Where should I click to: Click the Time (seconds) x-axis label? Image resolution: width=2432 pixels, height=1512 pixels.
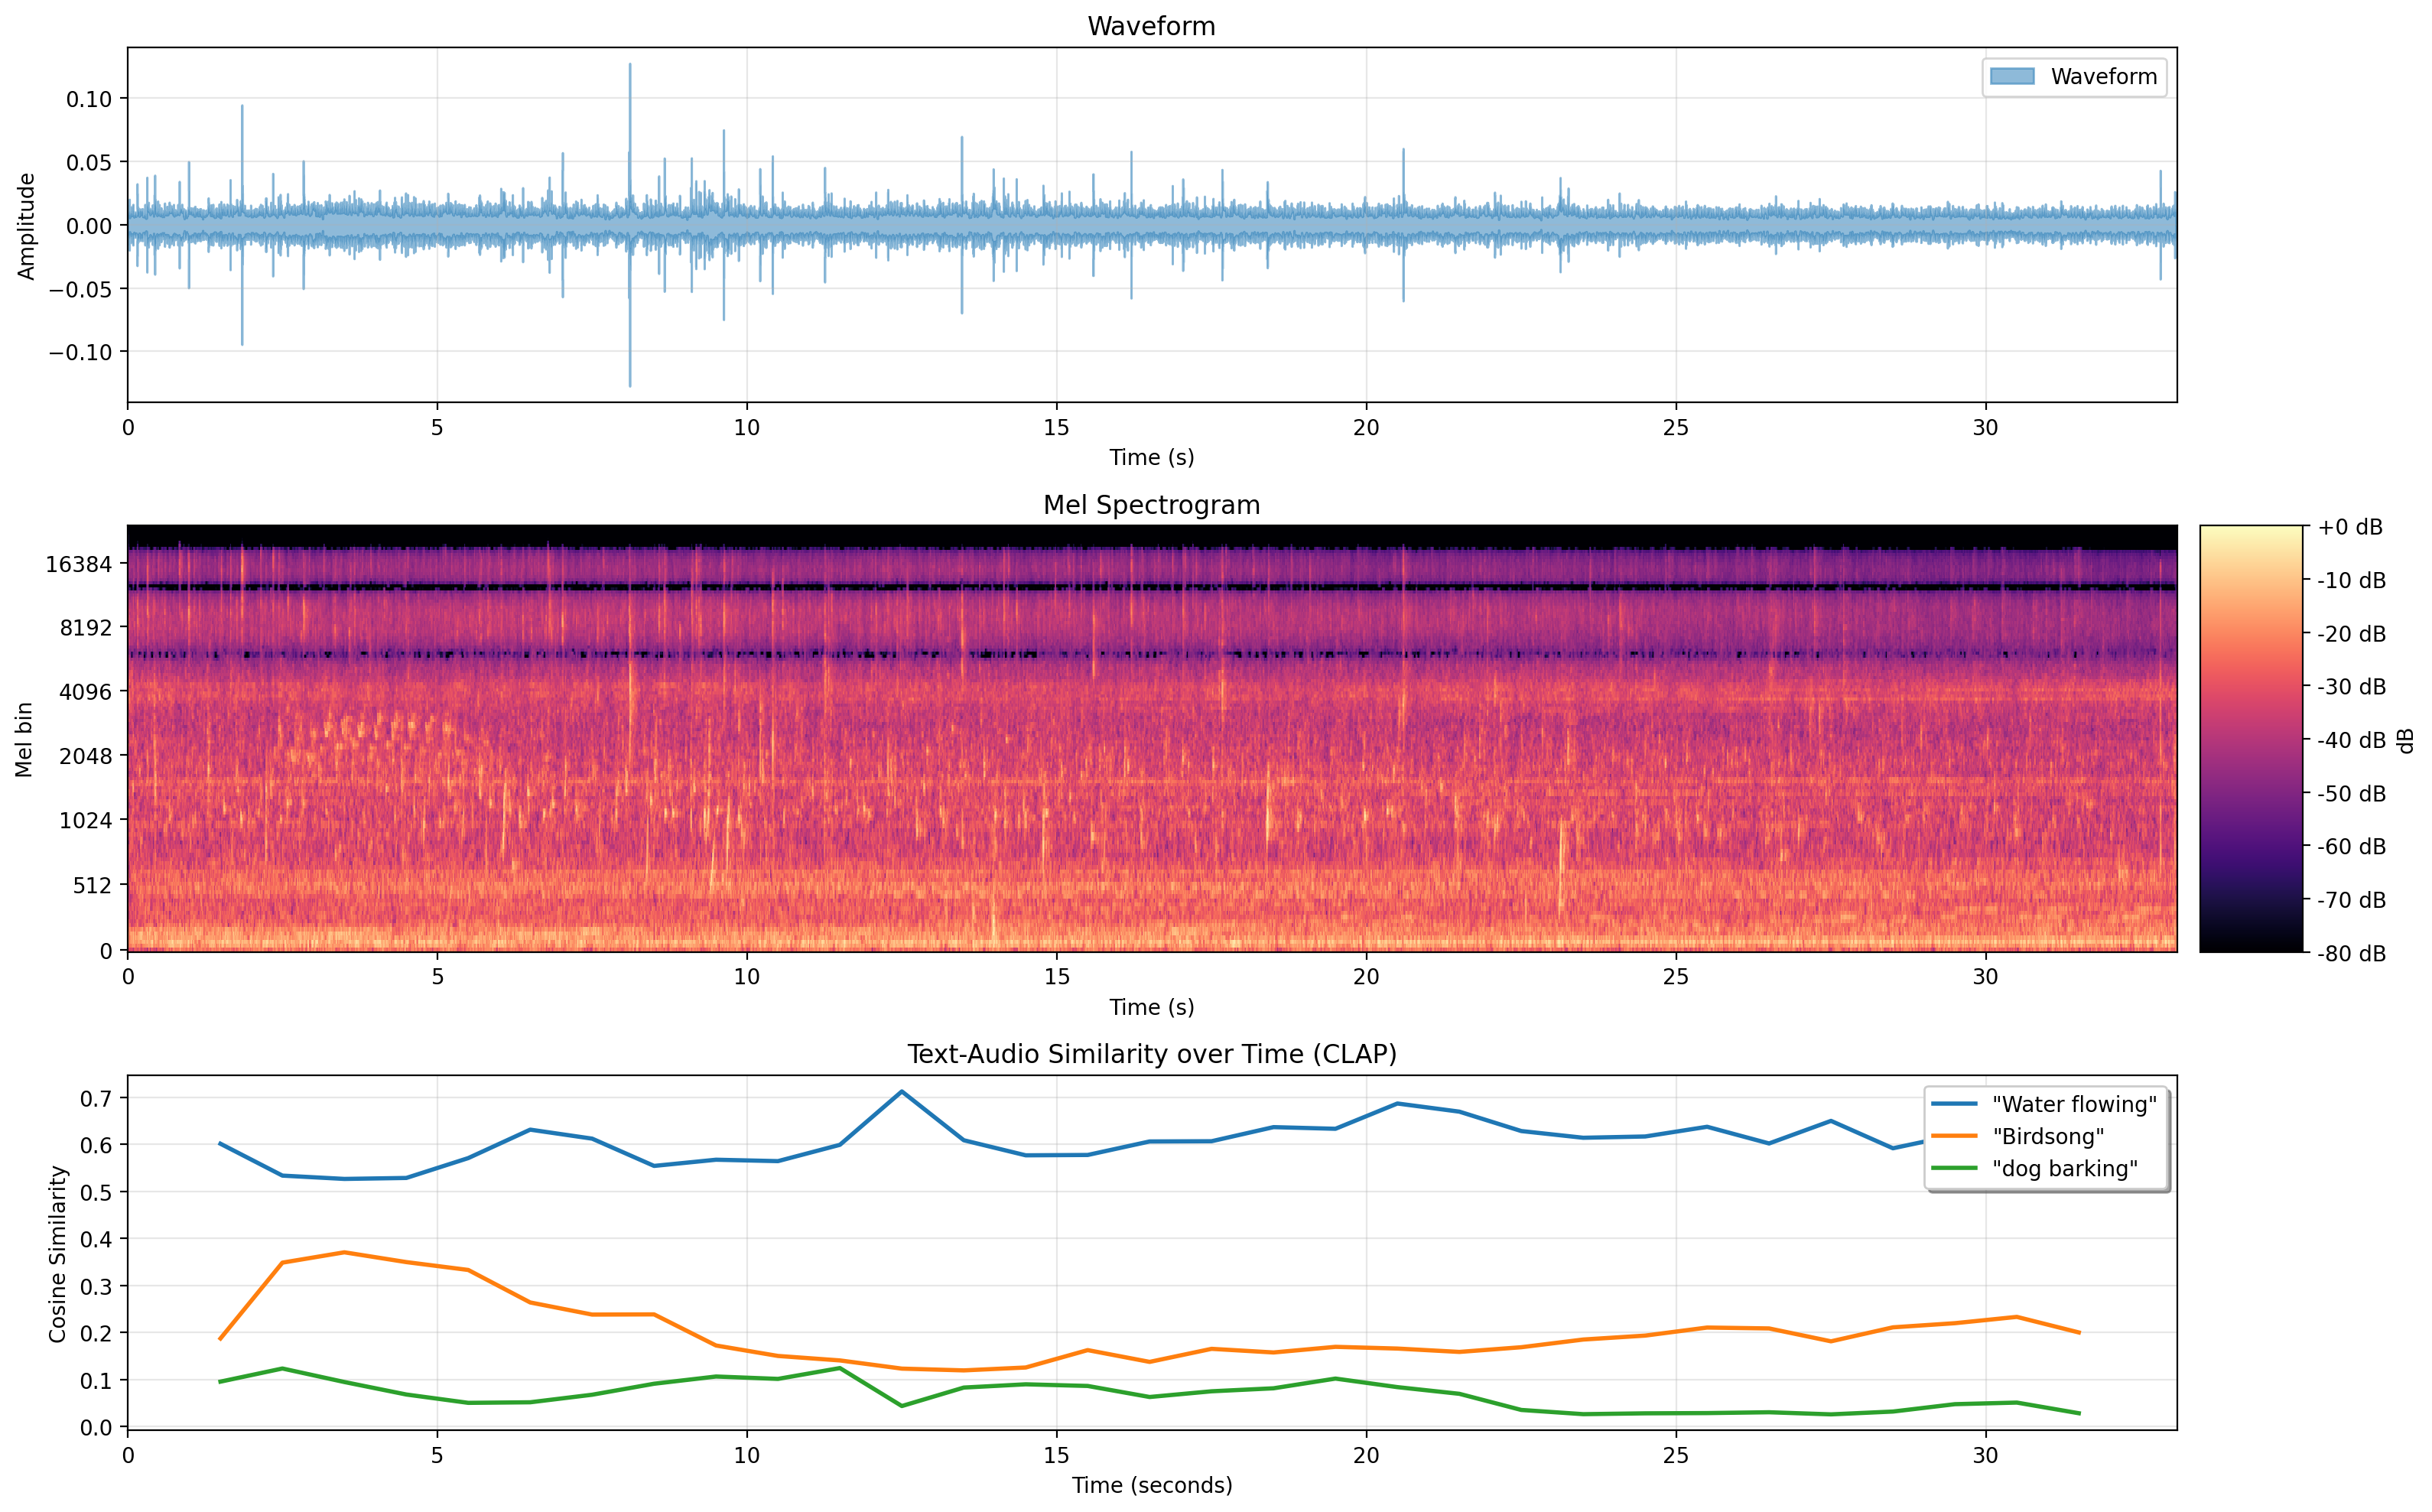(x=1151, y=1485)
